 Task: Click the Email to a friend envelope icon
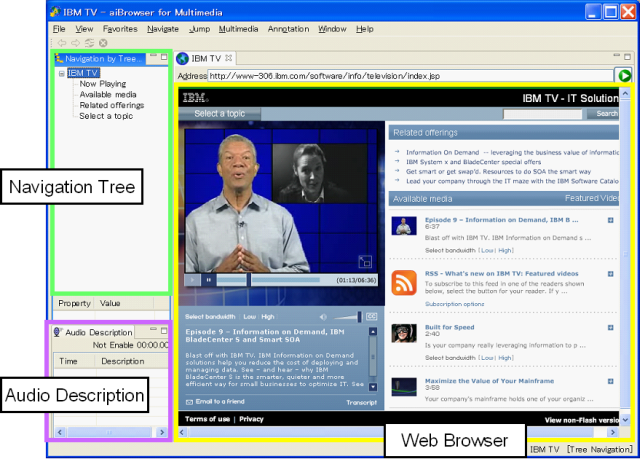click(189, 402)
